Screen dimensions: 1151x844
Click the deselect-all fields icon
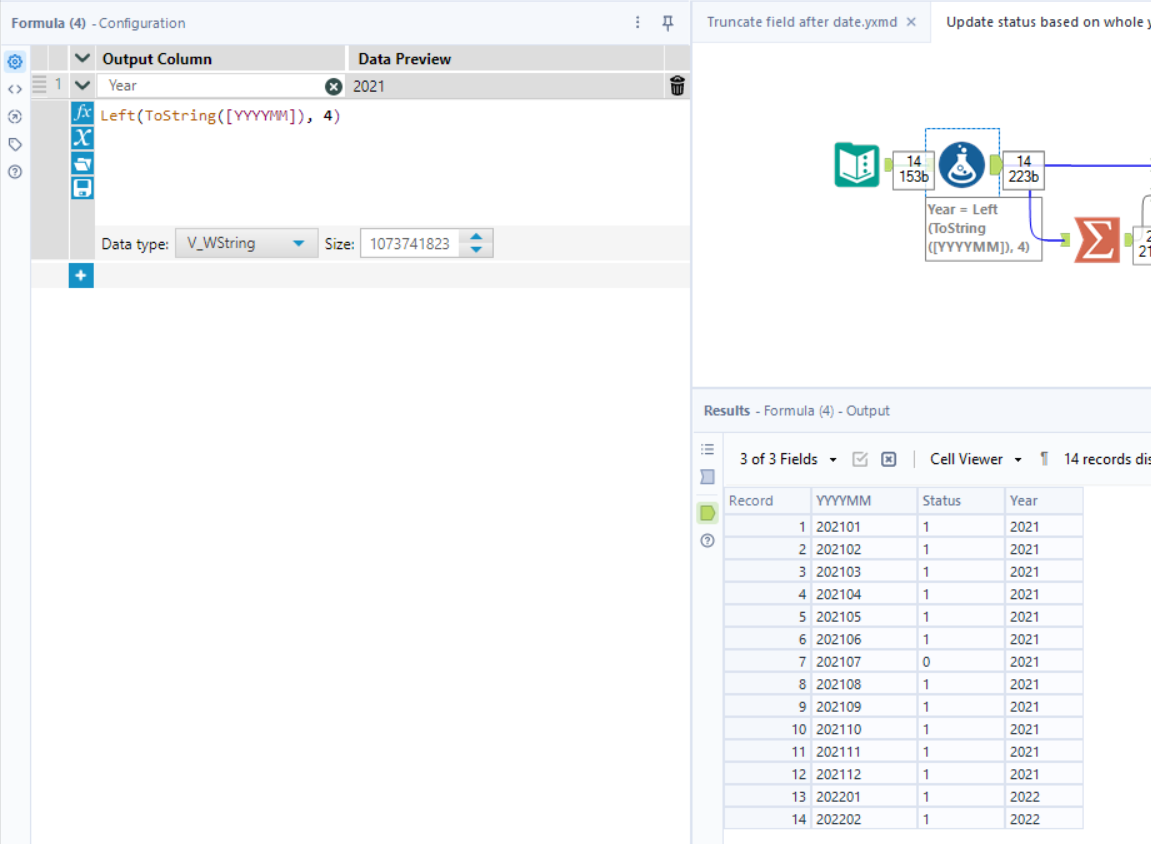889,458
